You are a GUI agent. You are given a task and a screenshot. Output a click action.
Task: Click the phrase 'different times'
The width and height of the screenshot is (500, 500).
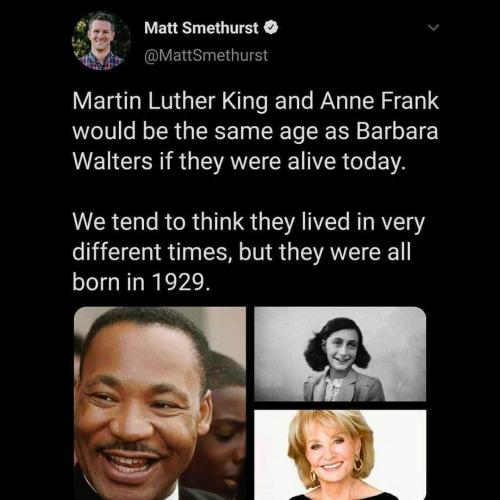(152, 252)
